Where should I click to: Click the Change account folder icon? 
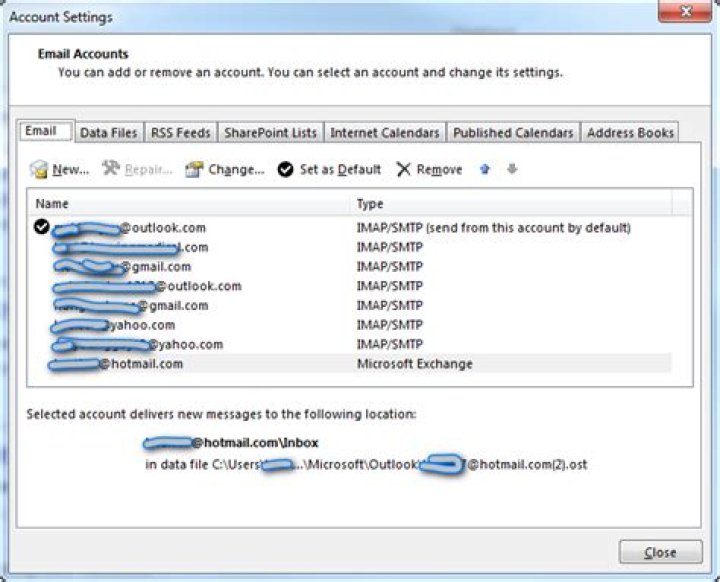point(194,170)
